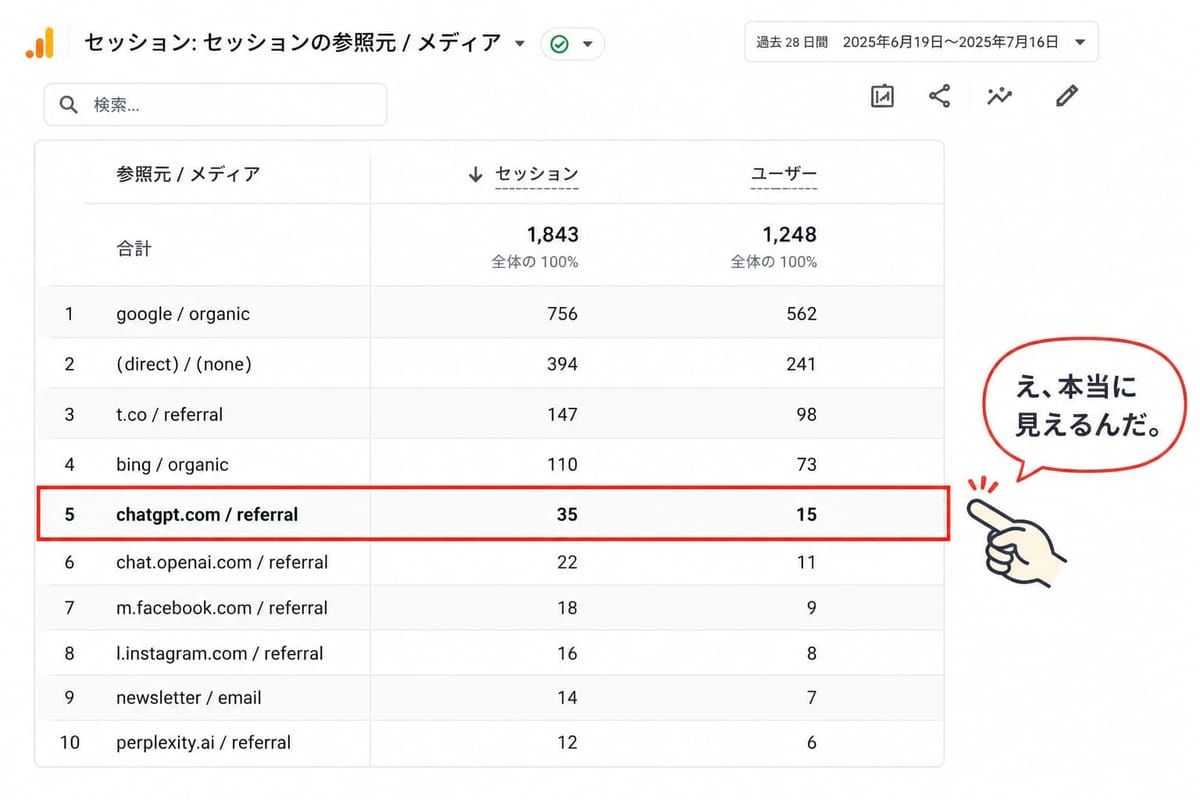Image resolution: width=1200 pixels, height=800 pixels.
Task: Click sessions value 110 for bing
Action: 562,464
